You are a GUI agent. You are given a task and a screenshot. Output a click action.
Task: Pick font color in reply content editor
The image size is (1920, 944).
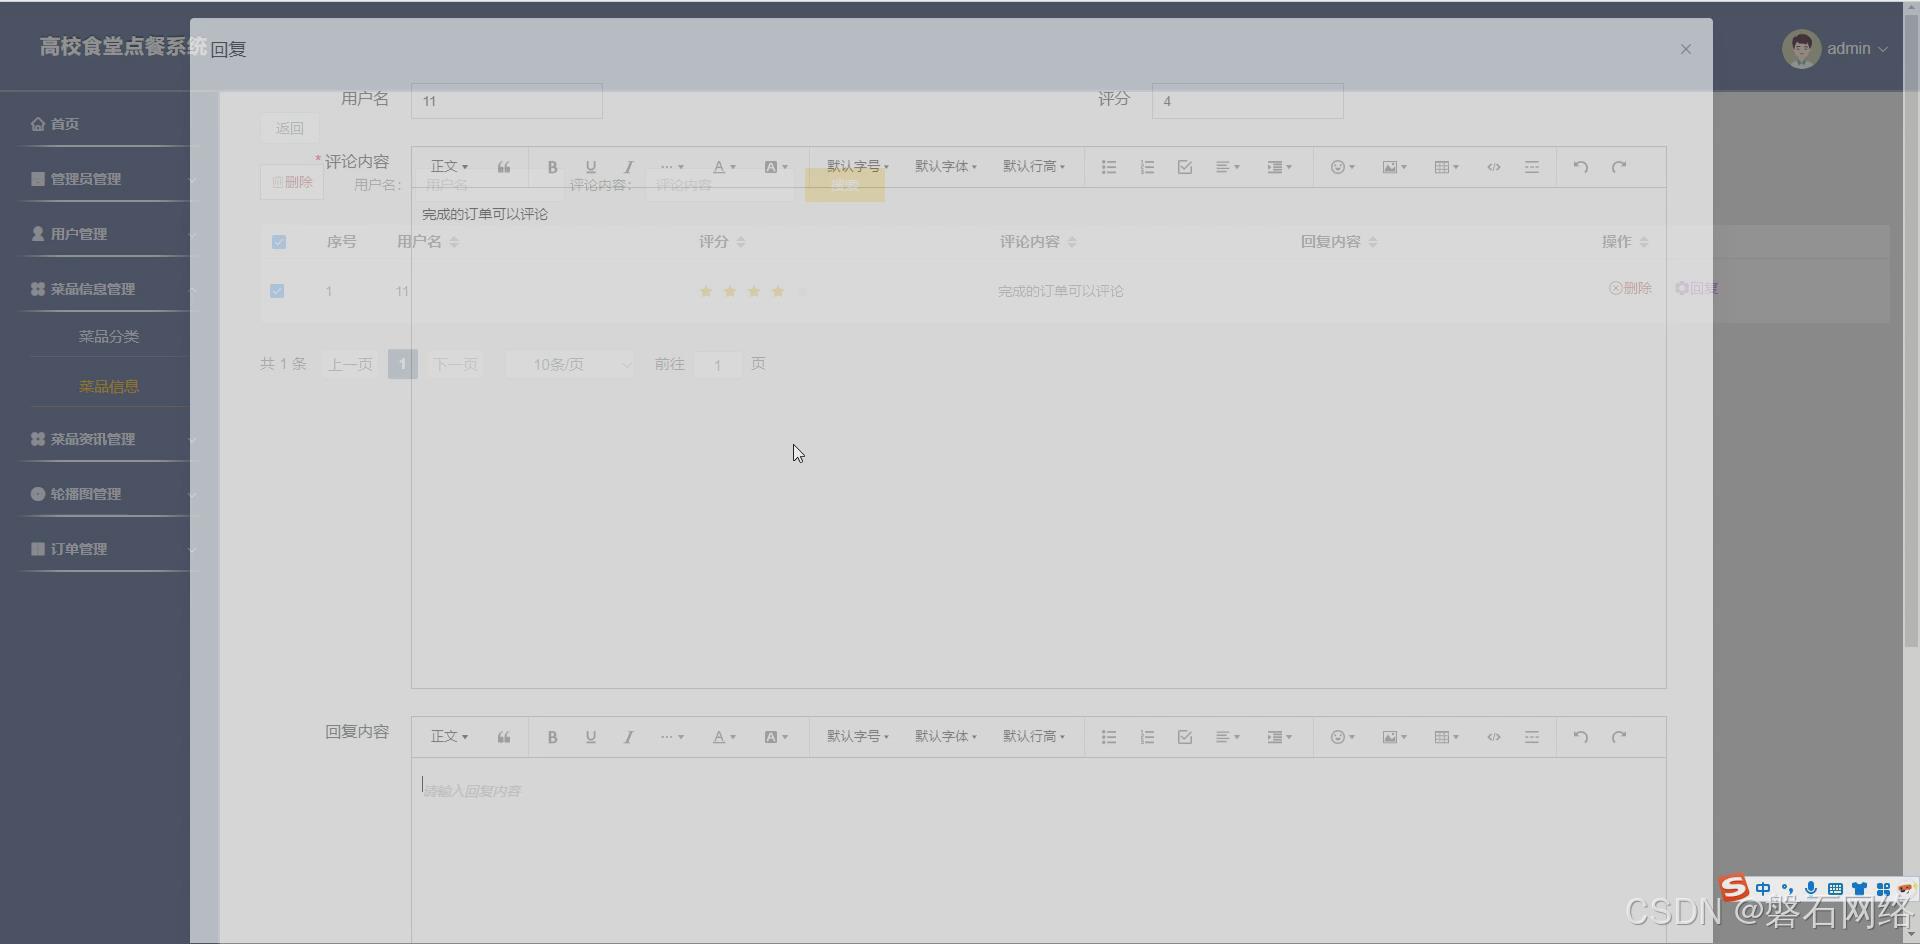point(724,737)
